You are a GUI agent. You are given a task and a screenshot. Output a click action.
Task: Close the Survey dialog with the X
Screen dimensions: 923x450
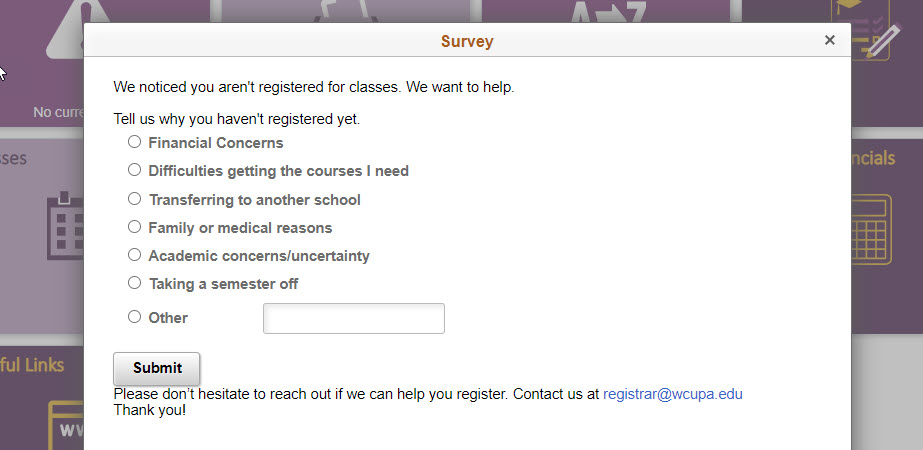point(829,40)
